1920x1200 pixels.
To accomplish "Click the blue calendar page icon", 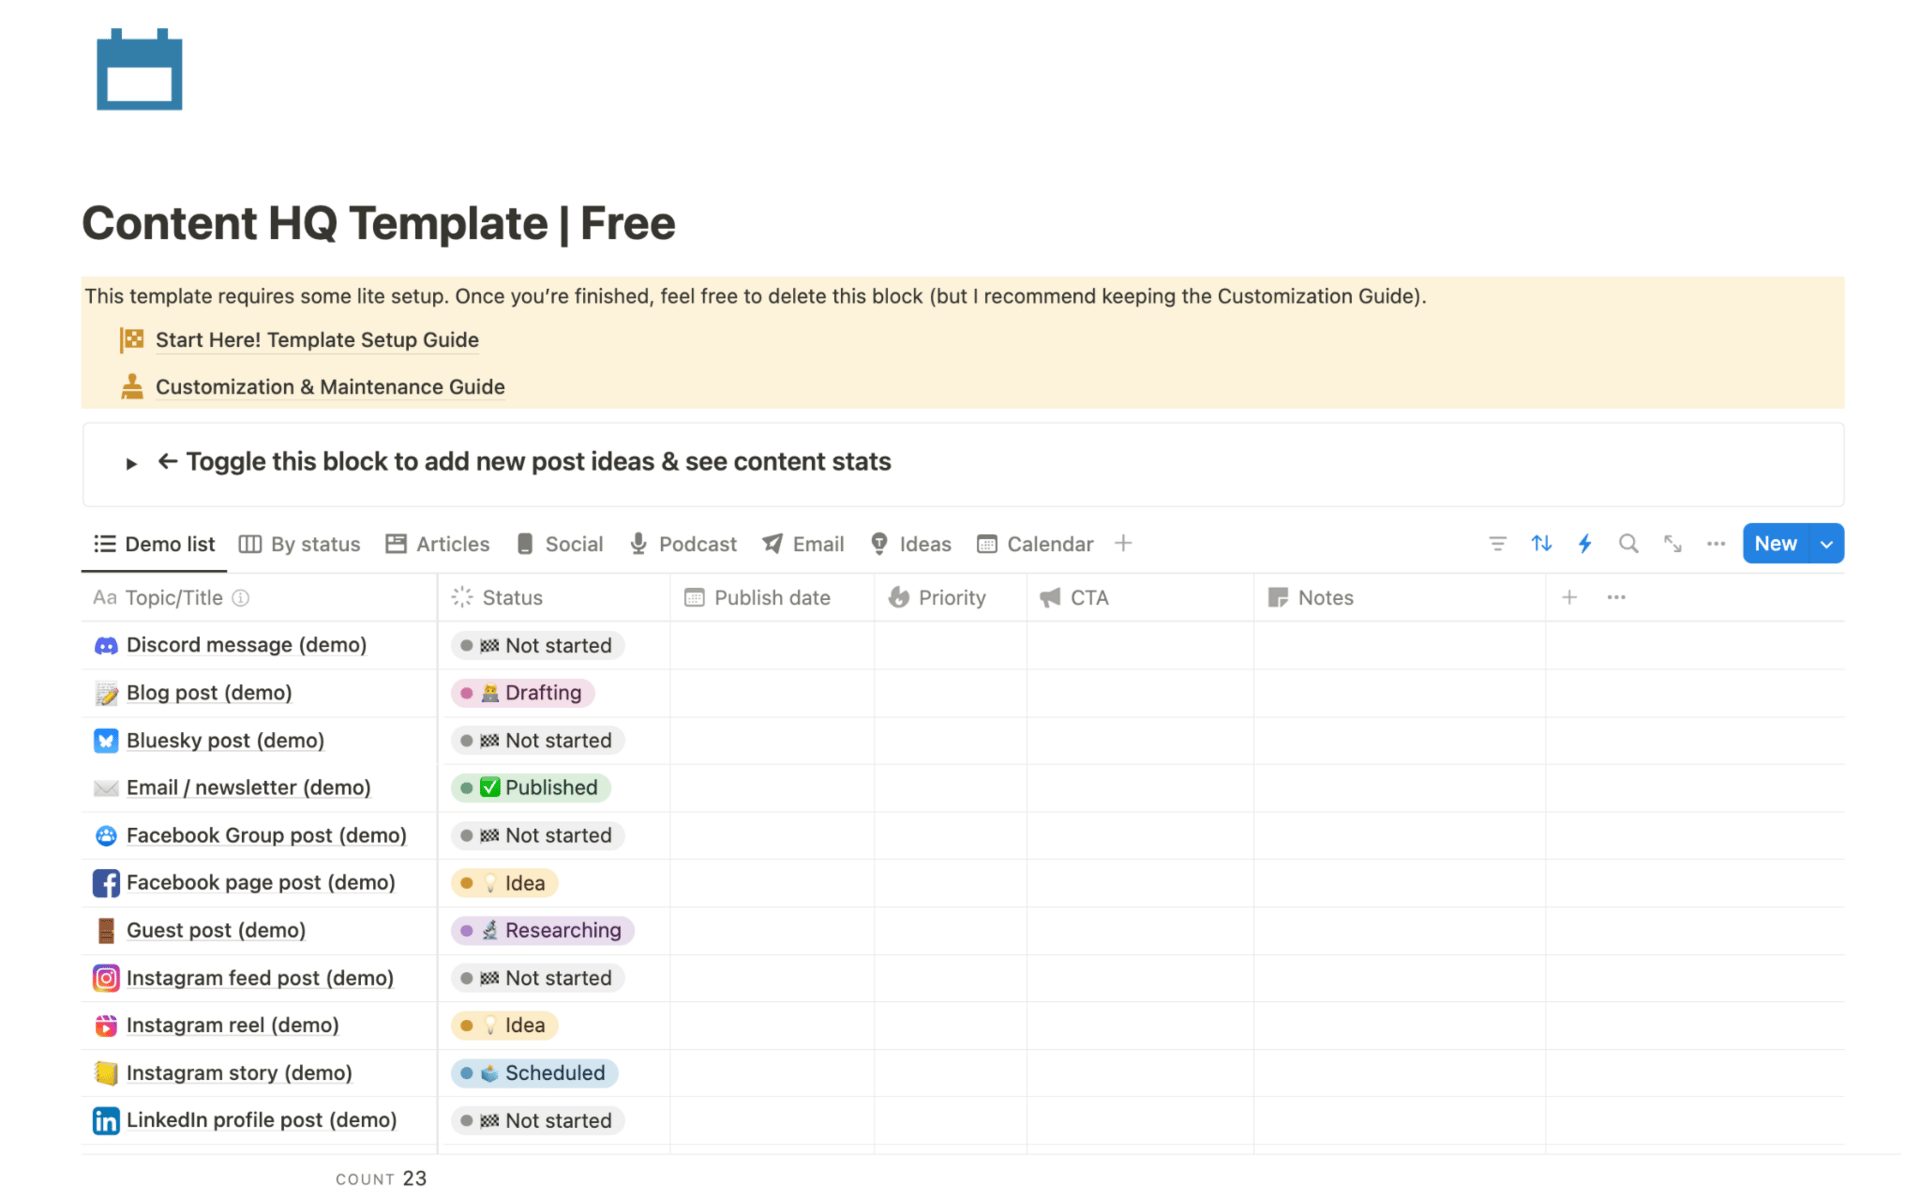I will [x=139, y=70].
